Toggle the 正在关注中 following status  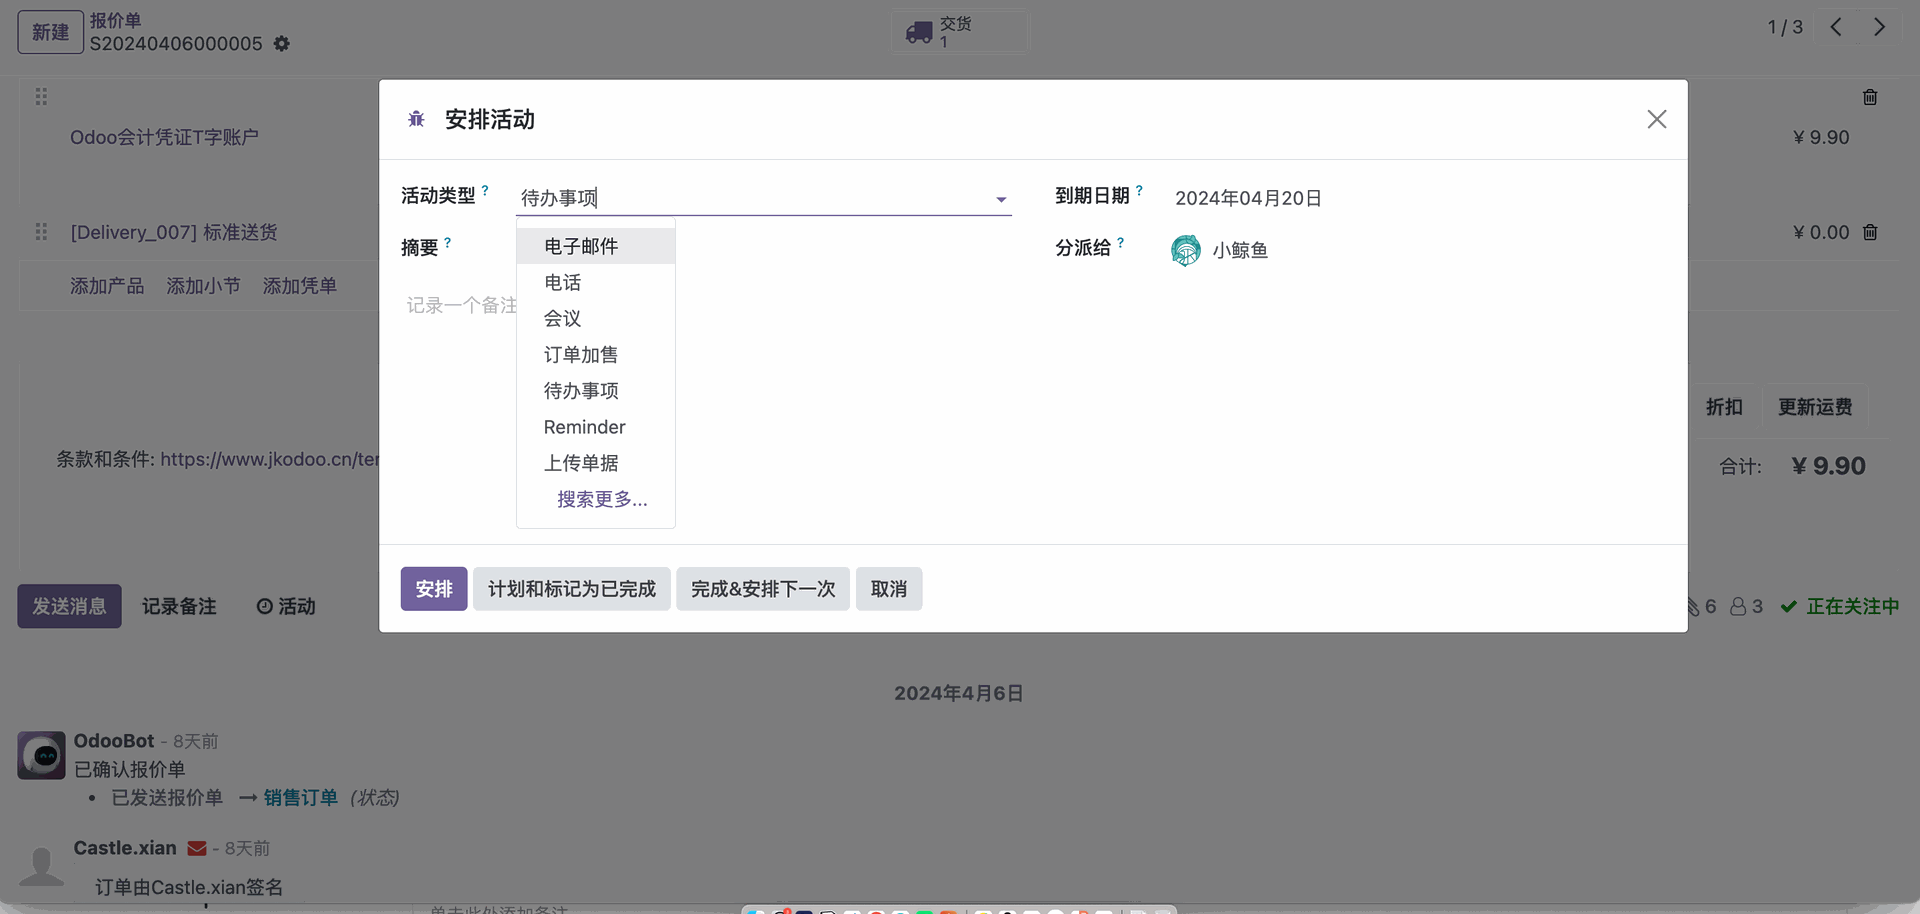[1840, 606]
